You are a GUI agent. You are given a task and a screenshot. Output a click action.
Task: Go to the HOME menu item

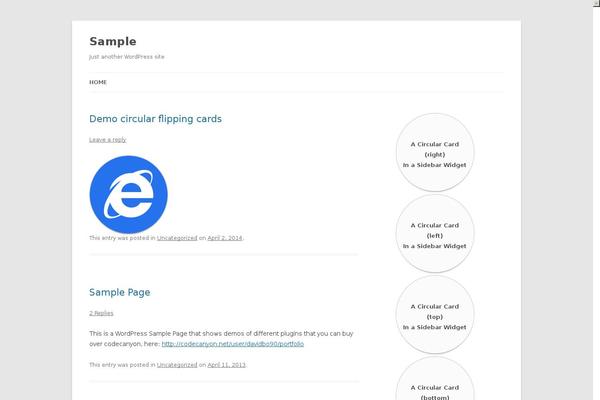coord(98,82)
